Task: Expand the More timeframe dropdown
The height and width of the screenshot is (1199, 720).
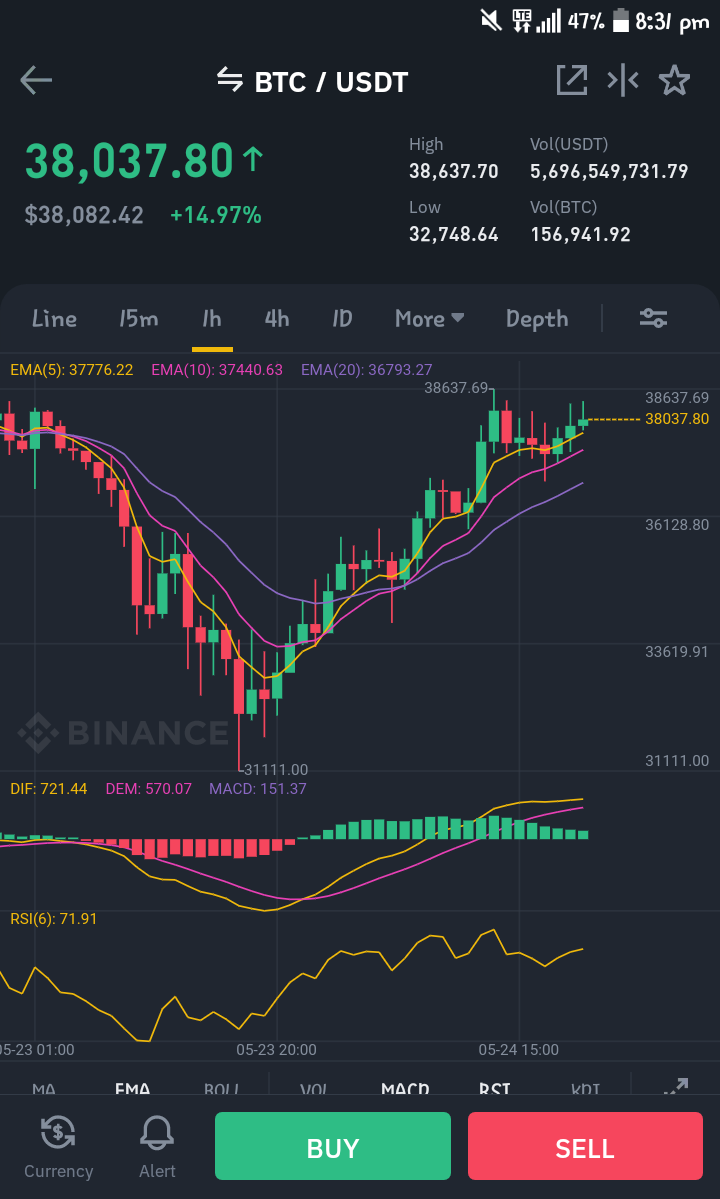Action: click(430, 318)
